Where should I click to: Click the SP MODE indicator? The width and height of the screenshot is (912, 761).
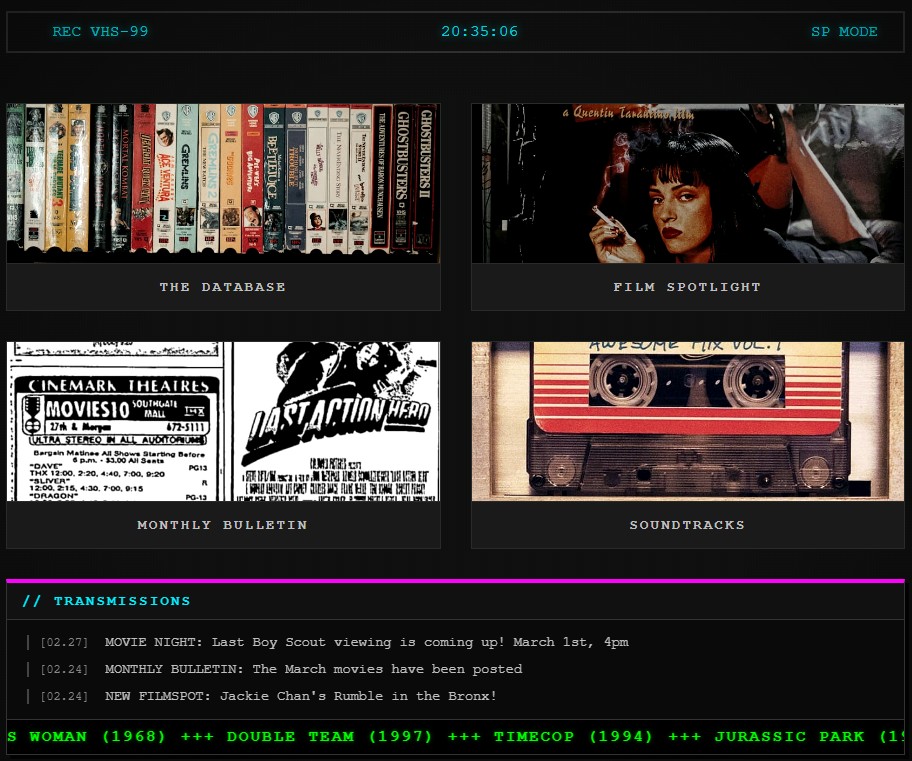pos(844,31)
